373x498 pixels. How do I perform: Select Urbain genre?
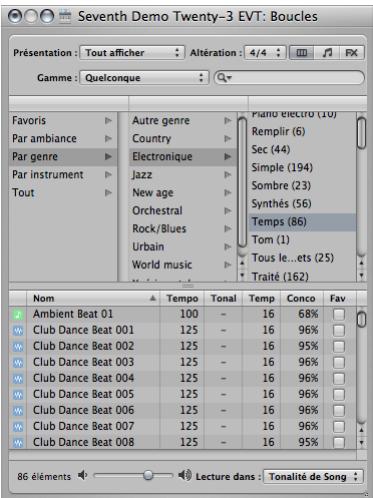[x=183, y=246]
